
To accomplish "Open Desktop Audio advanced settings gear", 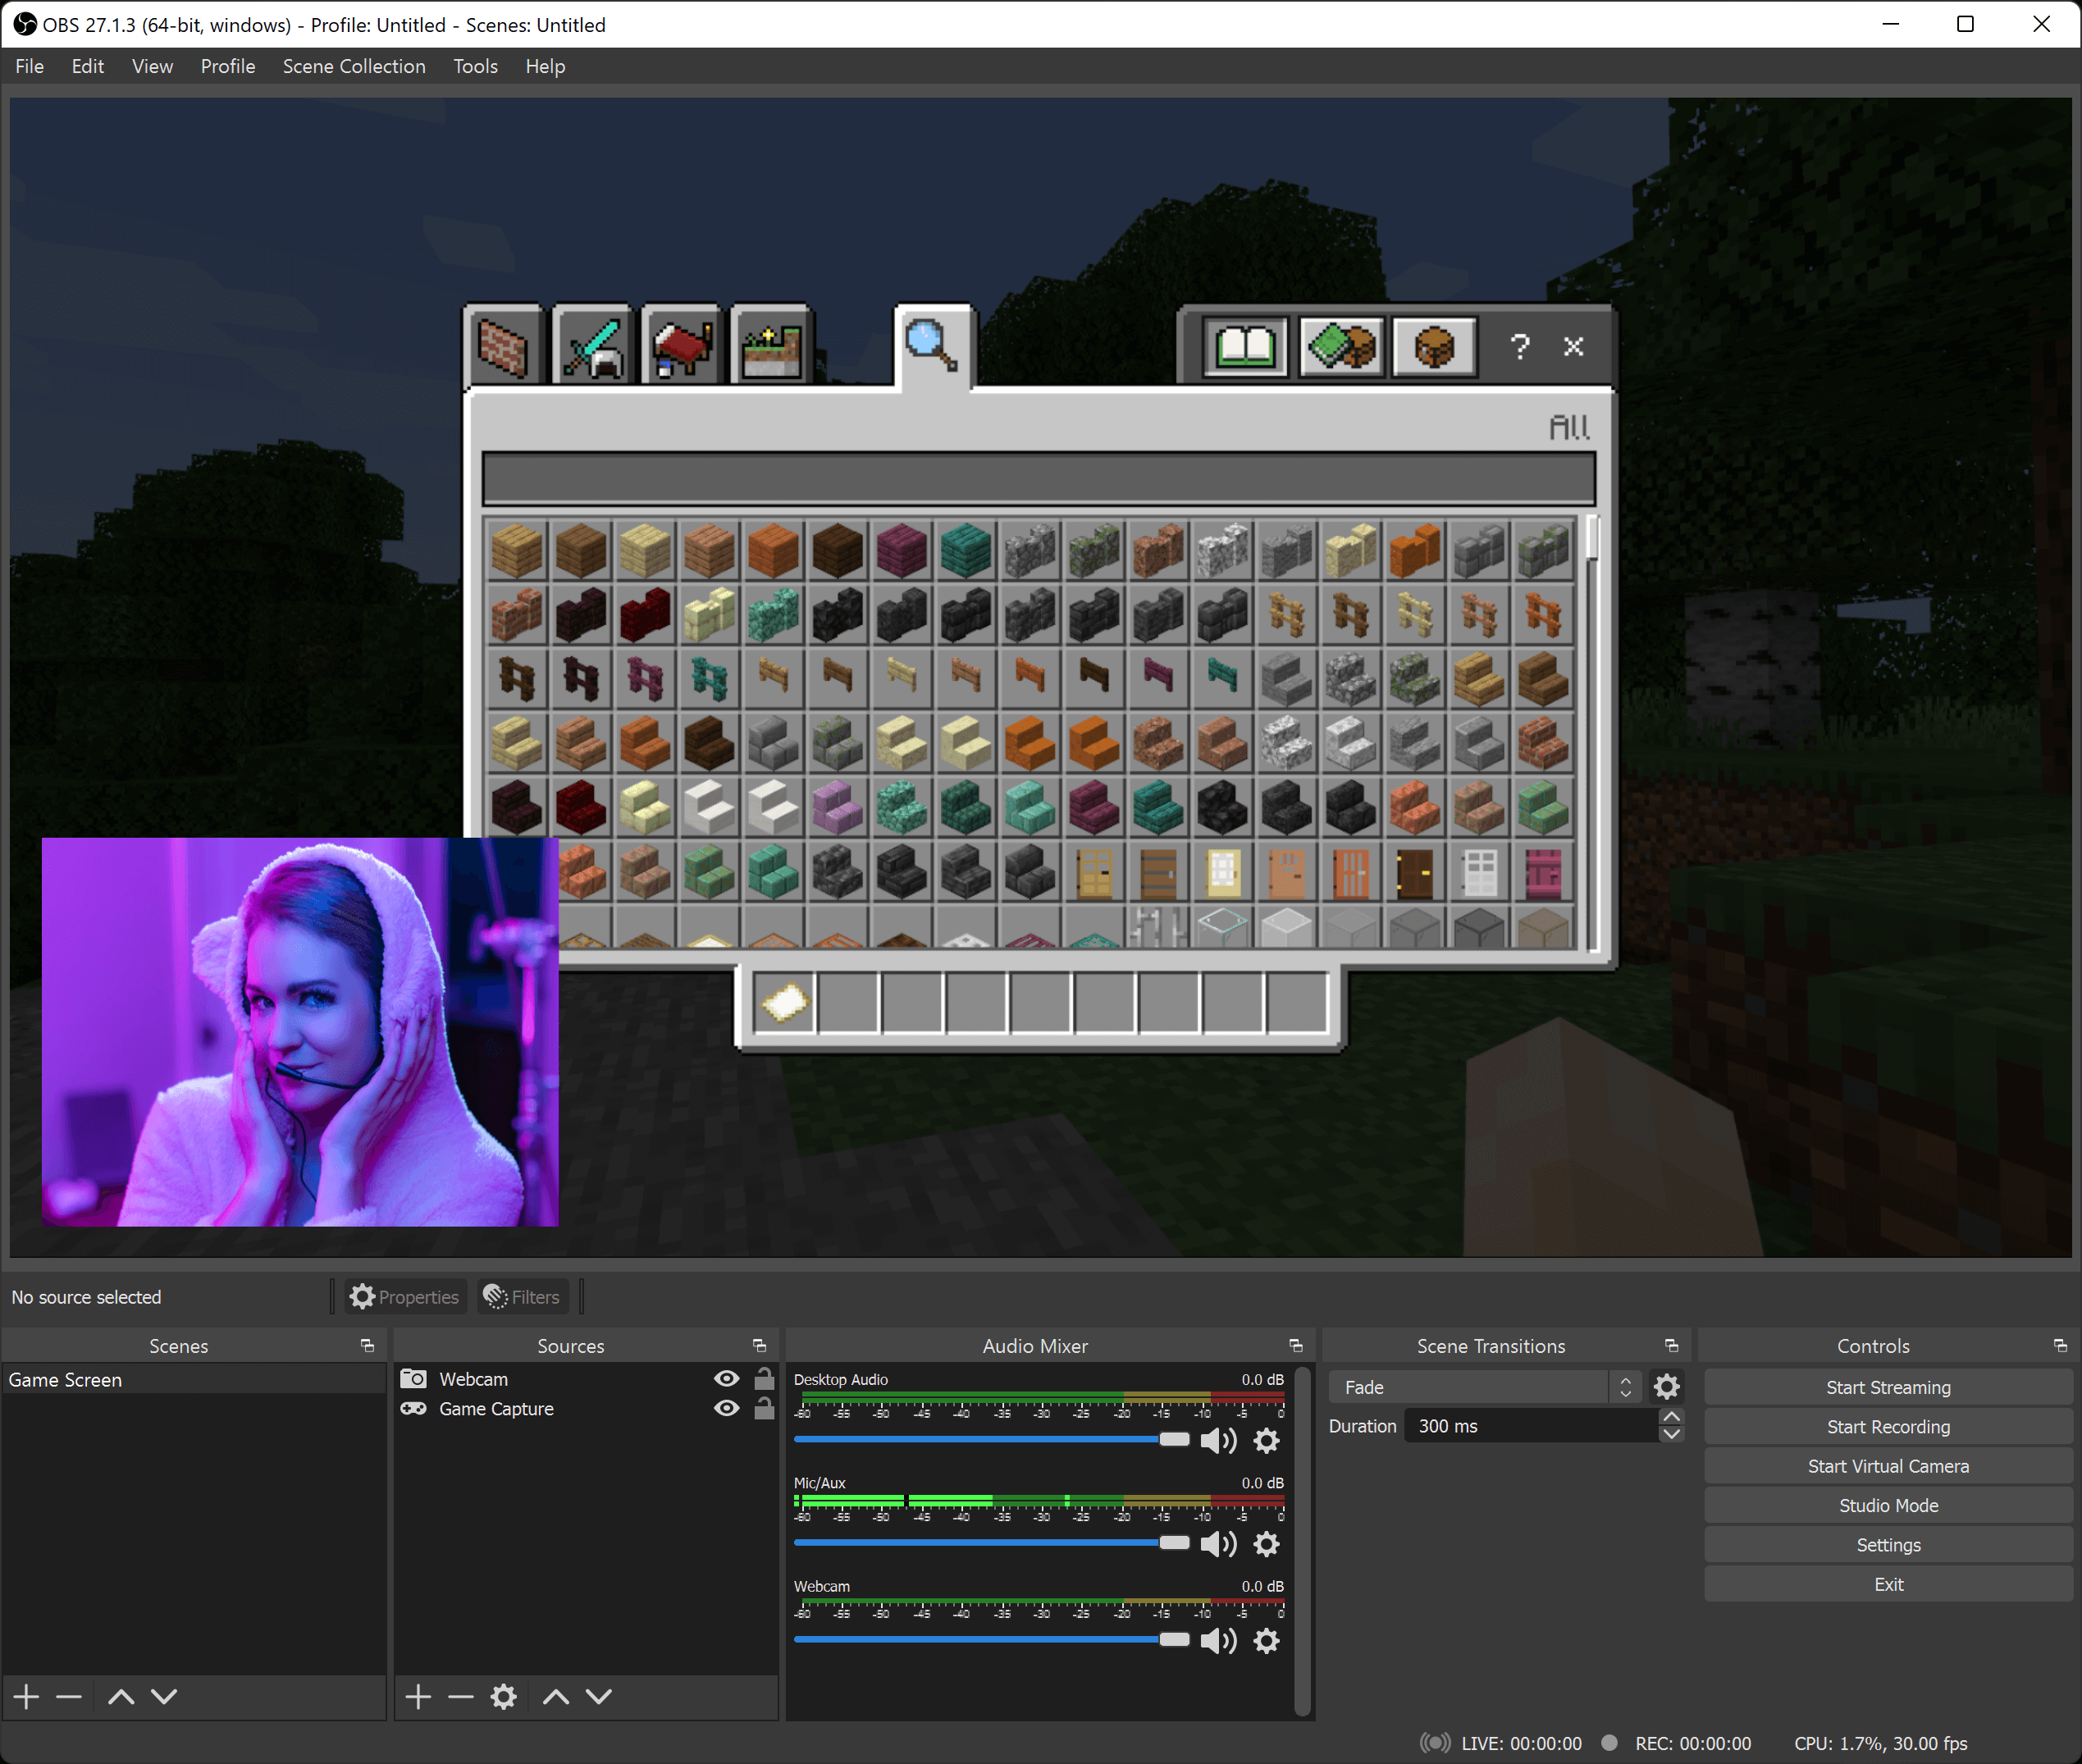I will [1266, 1440].
